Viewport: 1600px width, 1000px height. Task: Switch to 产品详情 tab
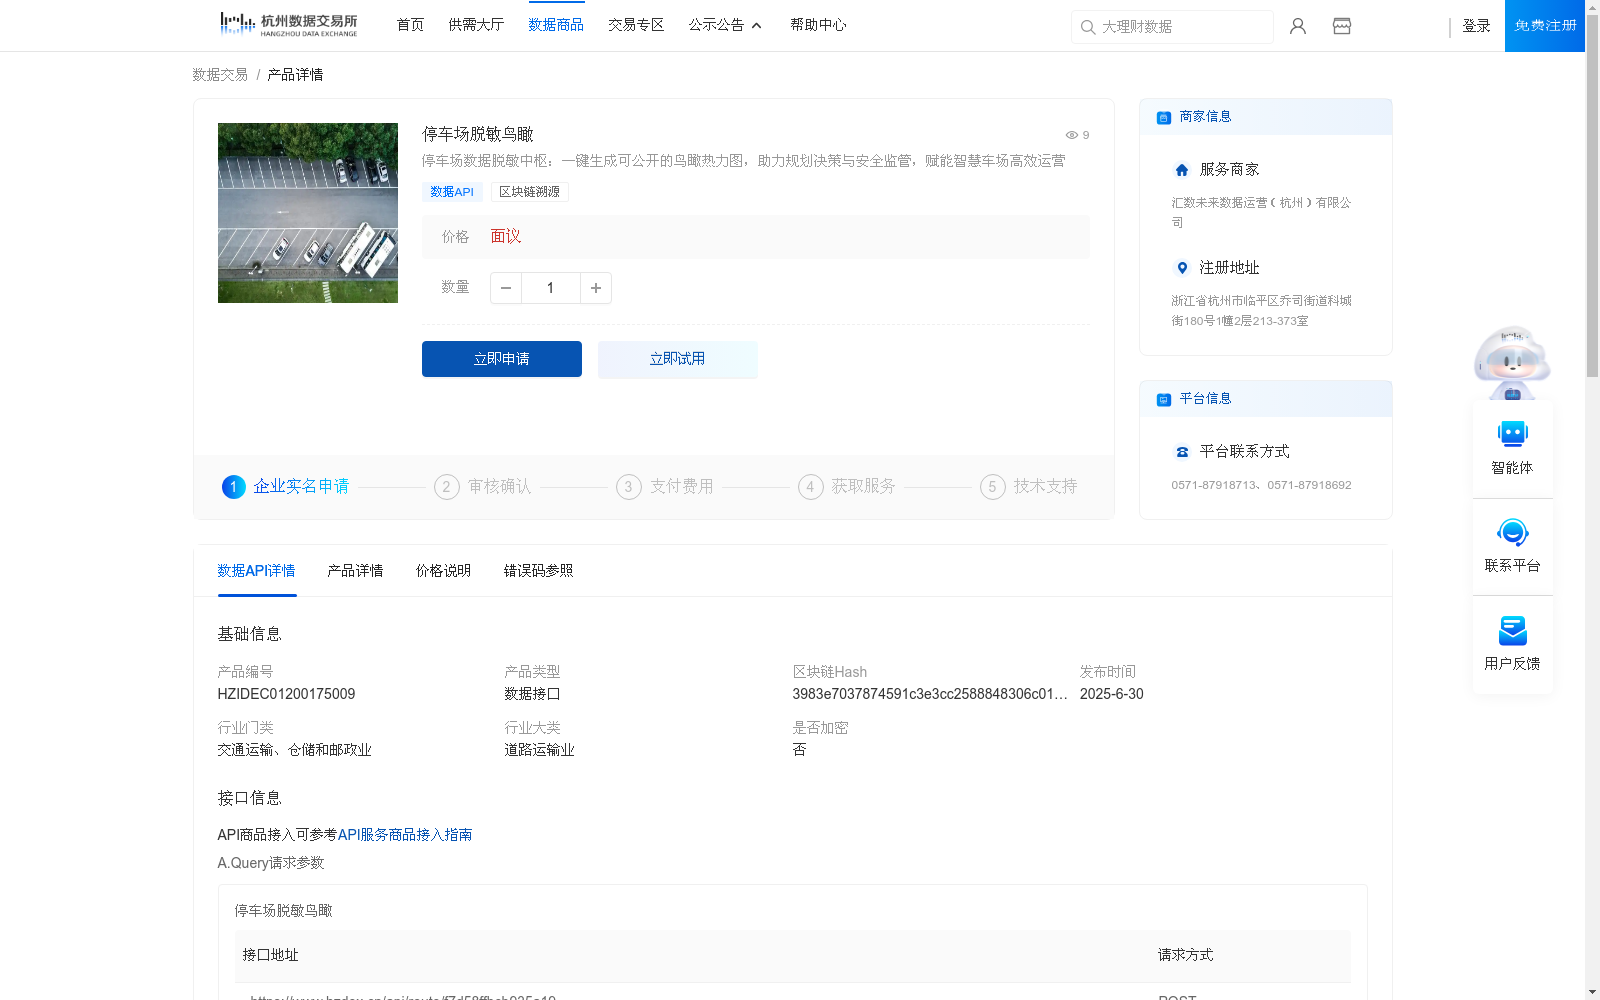tap(355, 571)
